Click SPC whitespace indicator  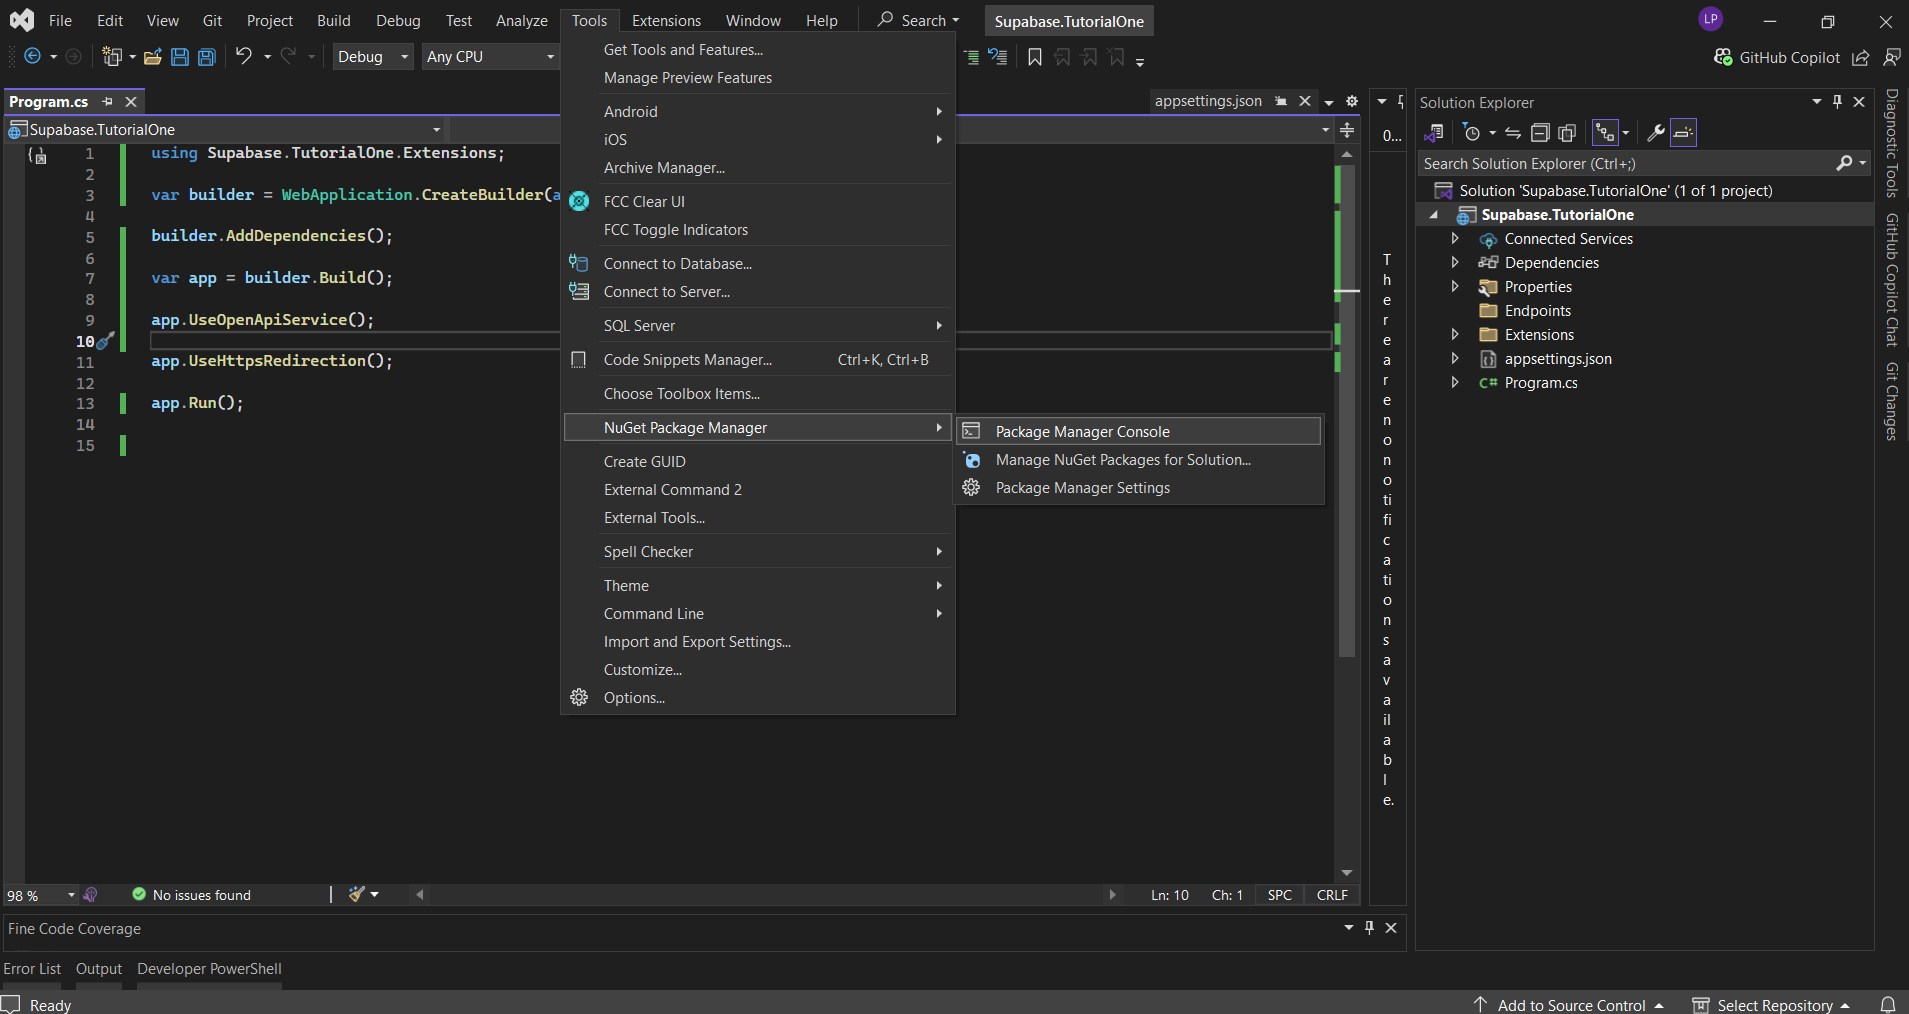[1280, 895]
